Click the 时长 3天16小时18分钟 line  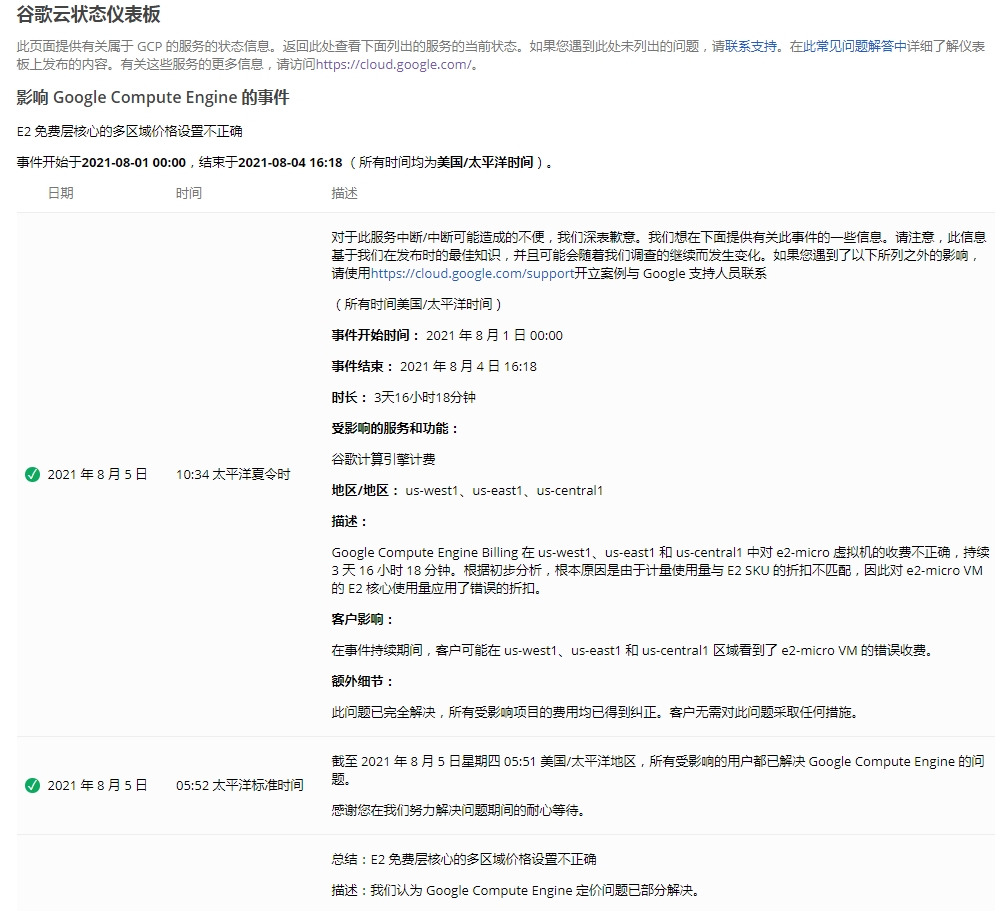[403, 397]
